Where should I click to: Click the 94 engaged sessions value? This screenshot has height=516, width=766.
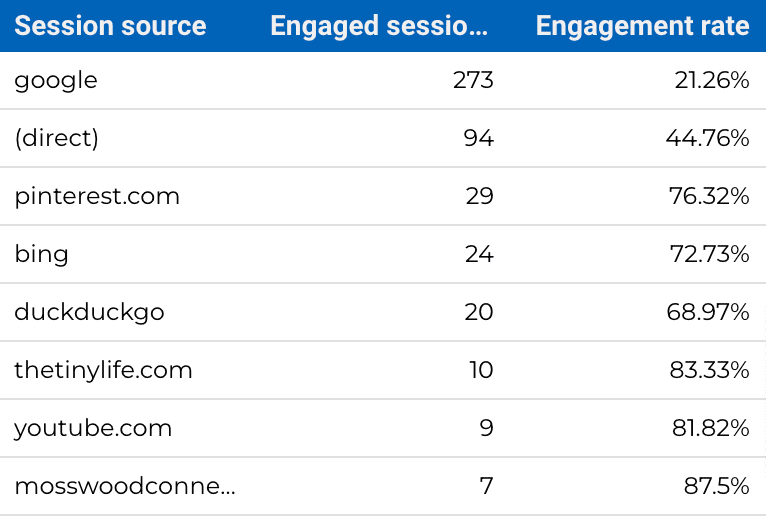click(478, 138)
